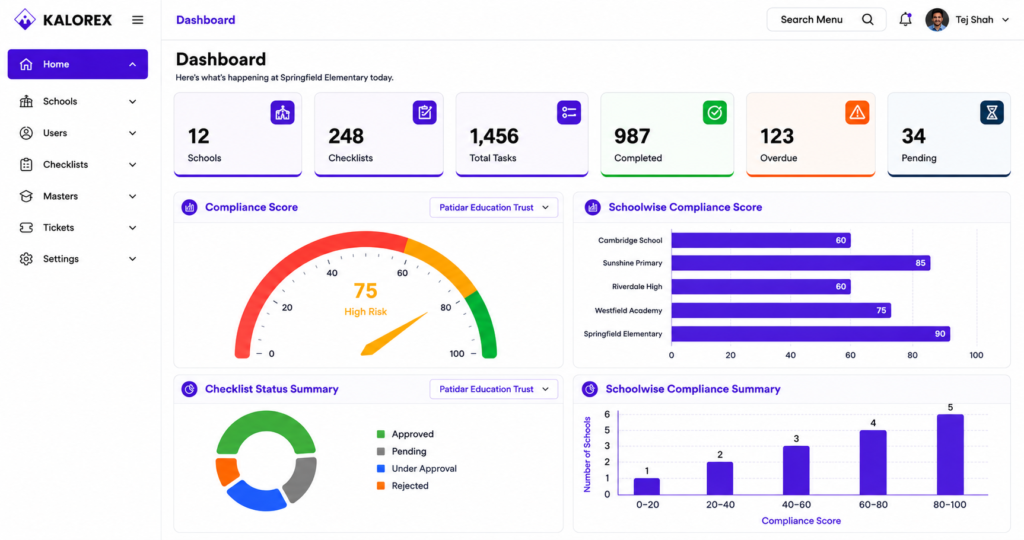Click the Settings gear icon
This screenshot has width=1024, height=540.
point(26,259)
